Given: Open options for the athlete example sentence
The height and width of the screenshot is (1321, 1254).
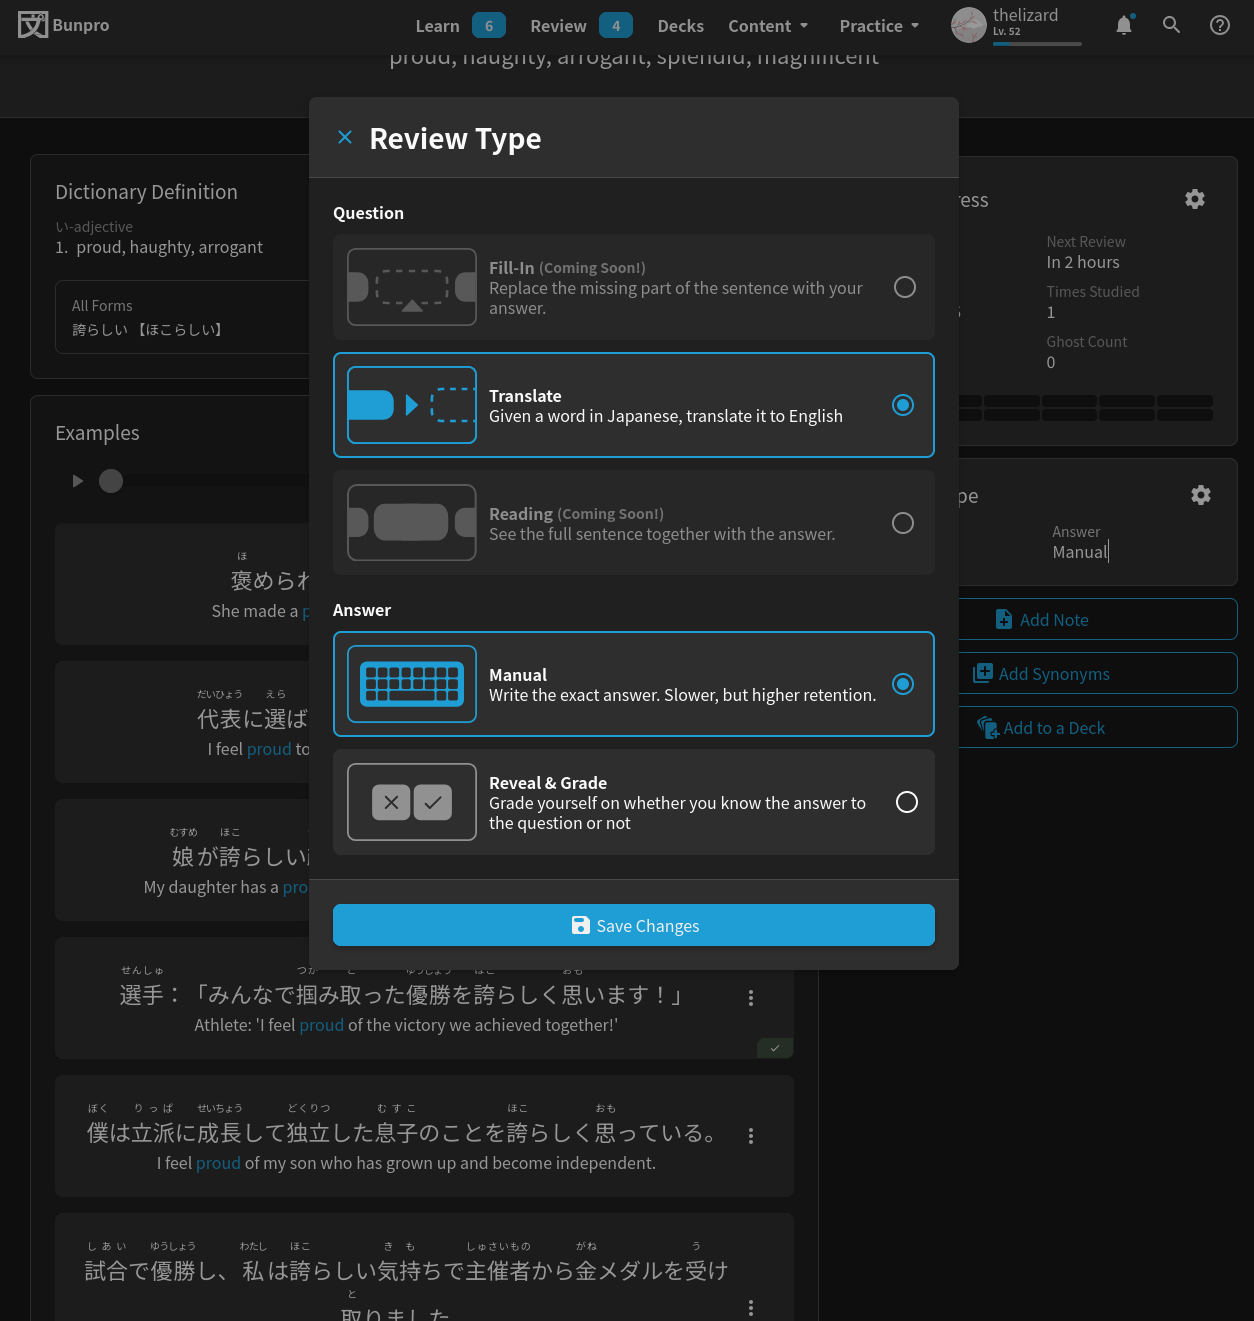Looking at the screenshot, I should [751, 998].
